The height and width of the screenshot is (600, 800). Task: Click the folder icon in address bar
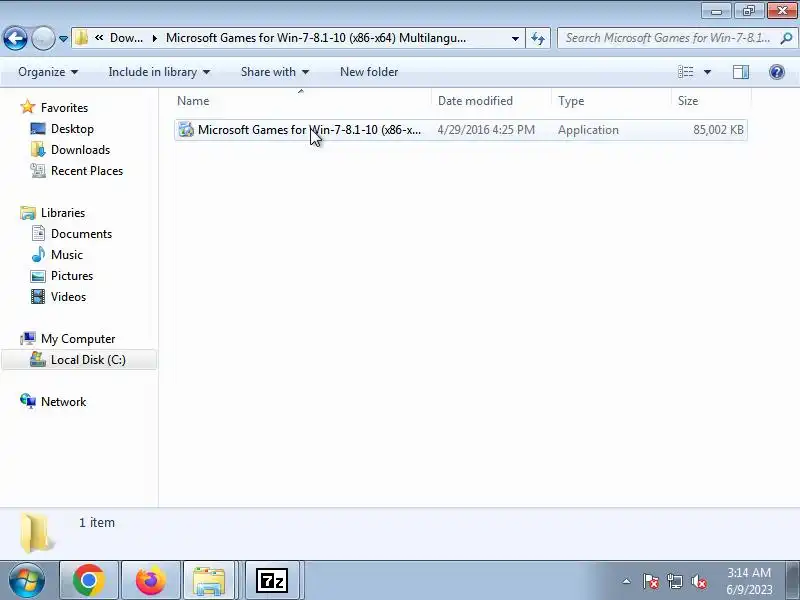(x=81, y=38)
